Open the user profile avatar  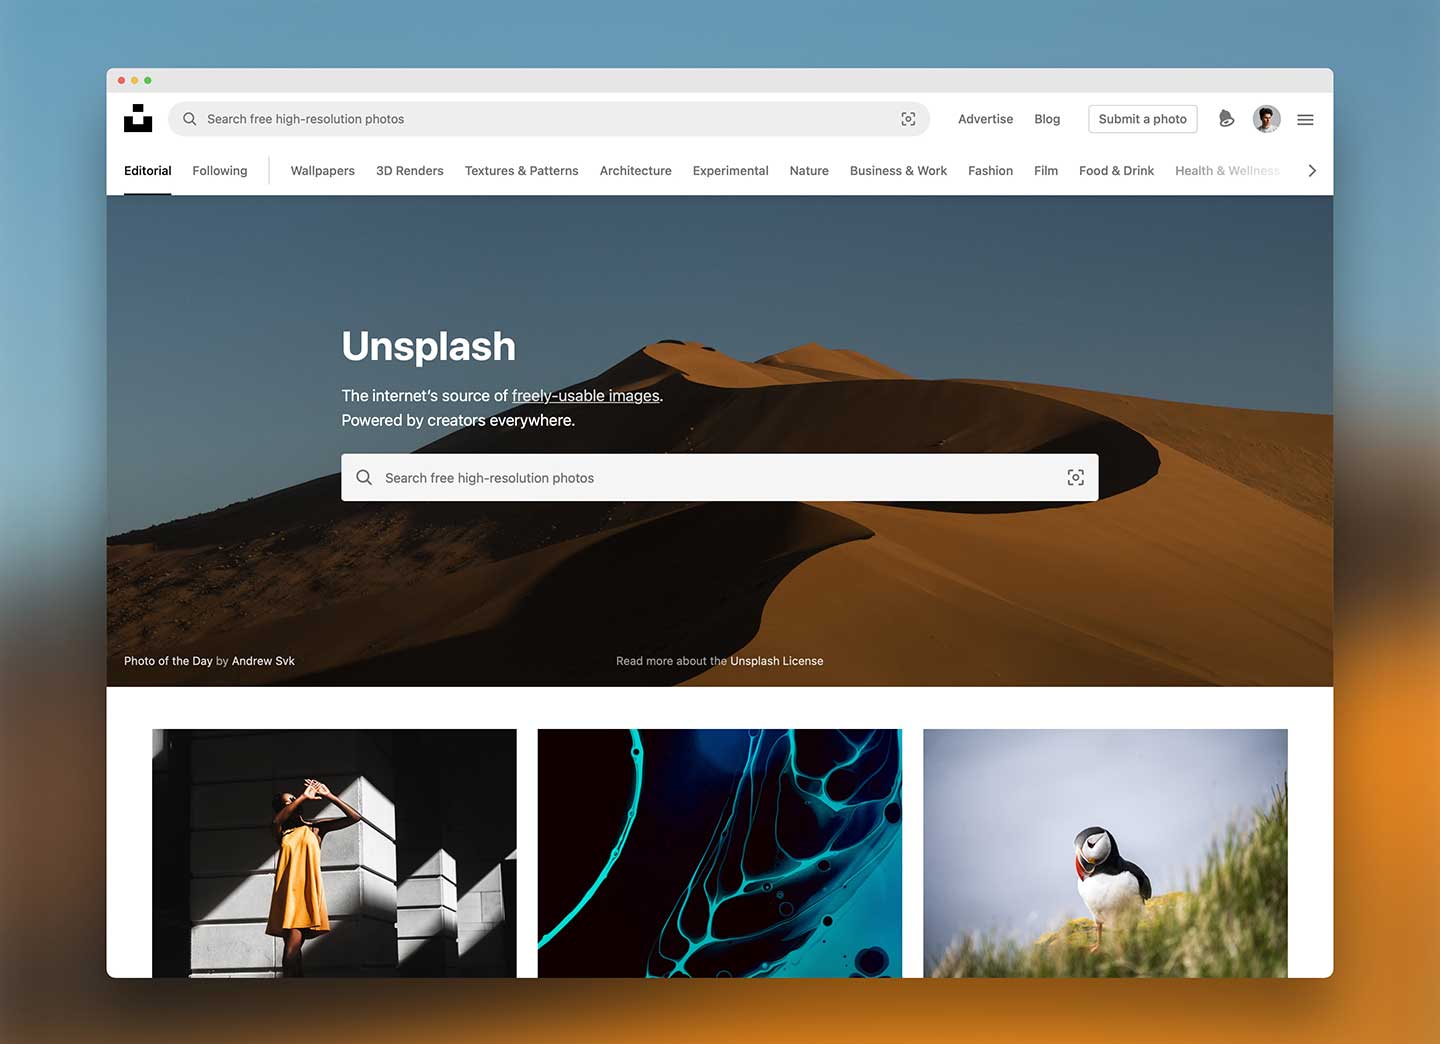(x=1266, y=119)
